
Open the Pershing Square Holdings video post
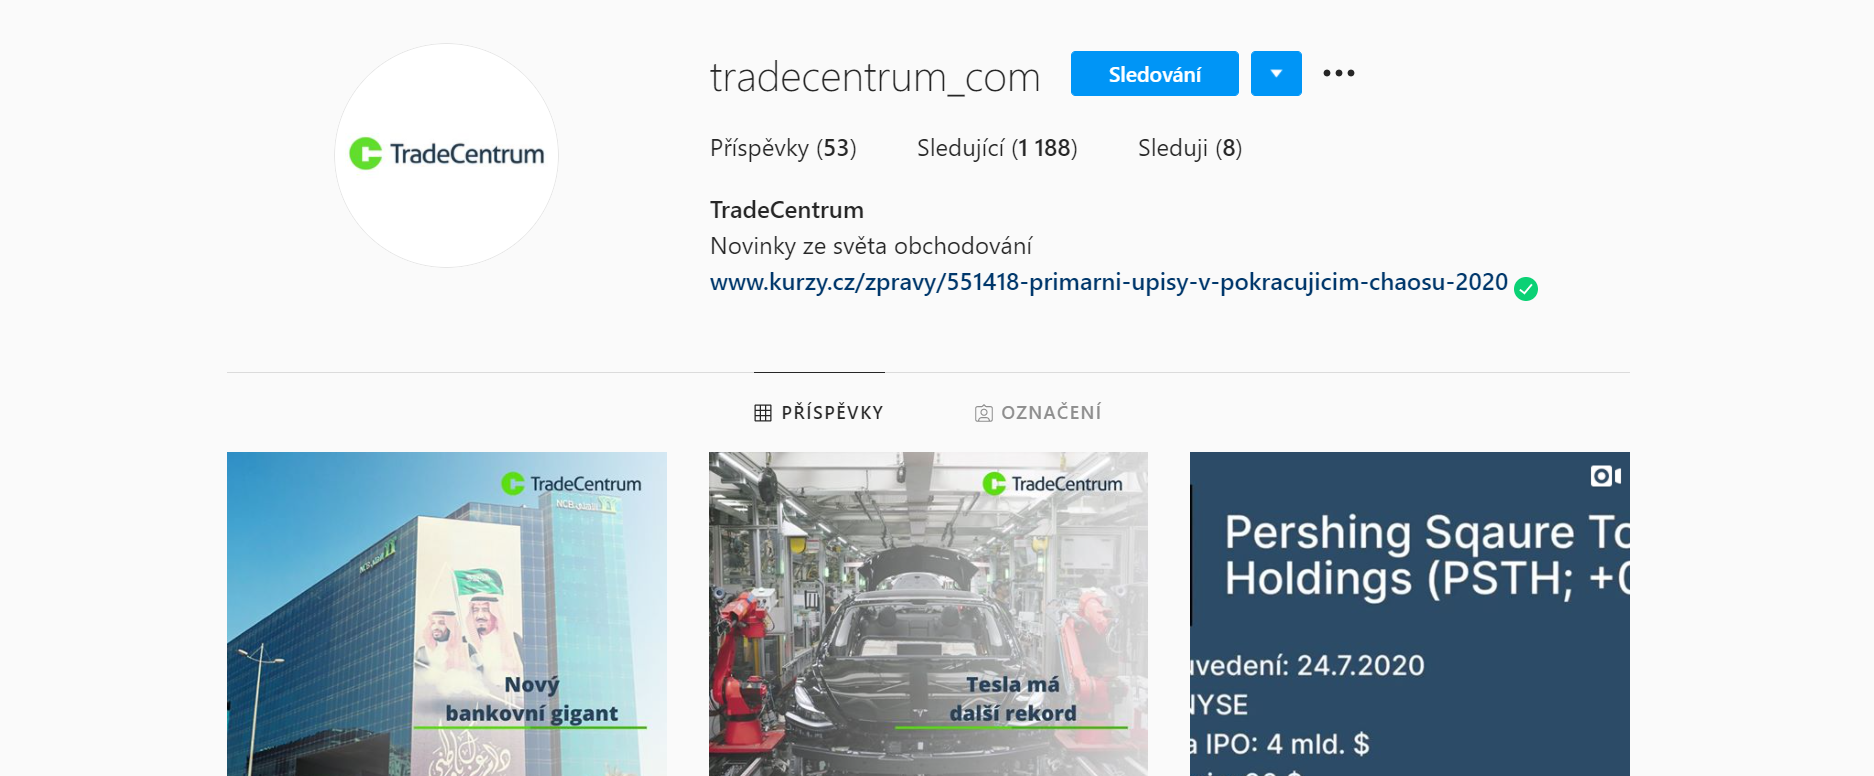(x=1409, y=614)
